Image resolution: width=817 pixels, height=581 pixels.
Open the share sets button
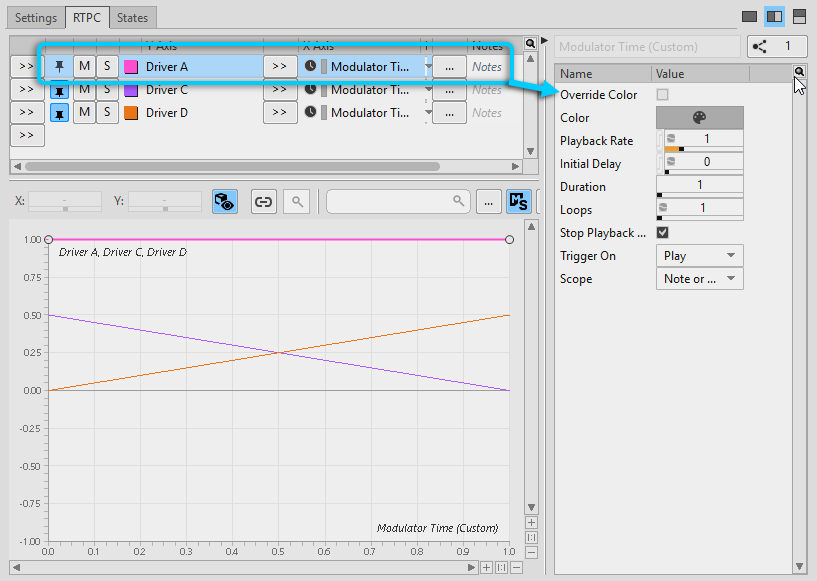tap(776, 46)
